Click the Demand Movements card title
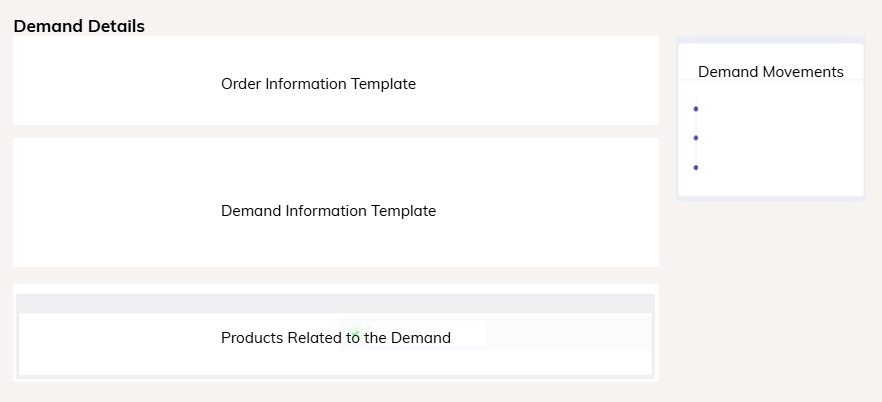This screenshot has width=882, height=402. [770, 72]
